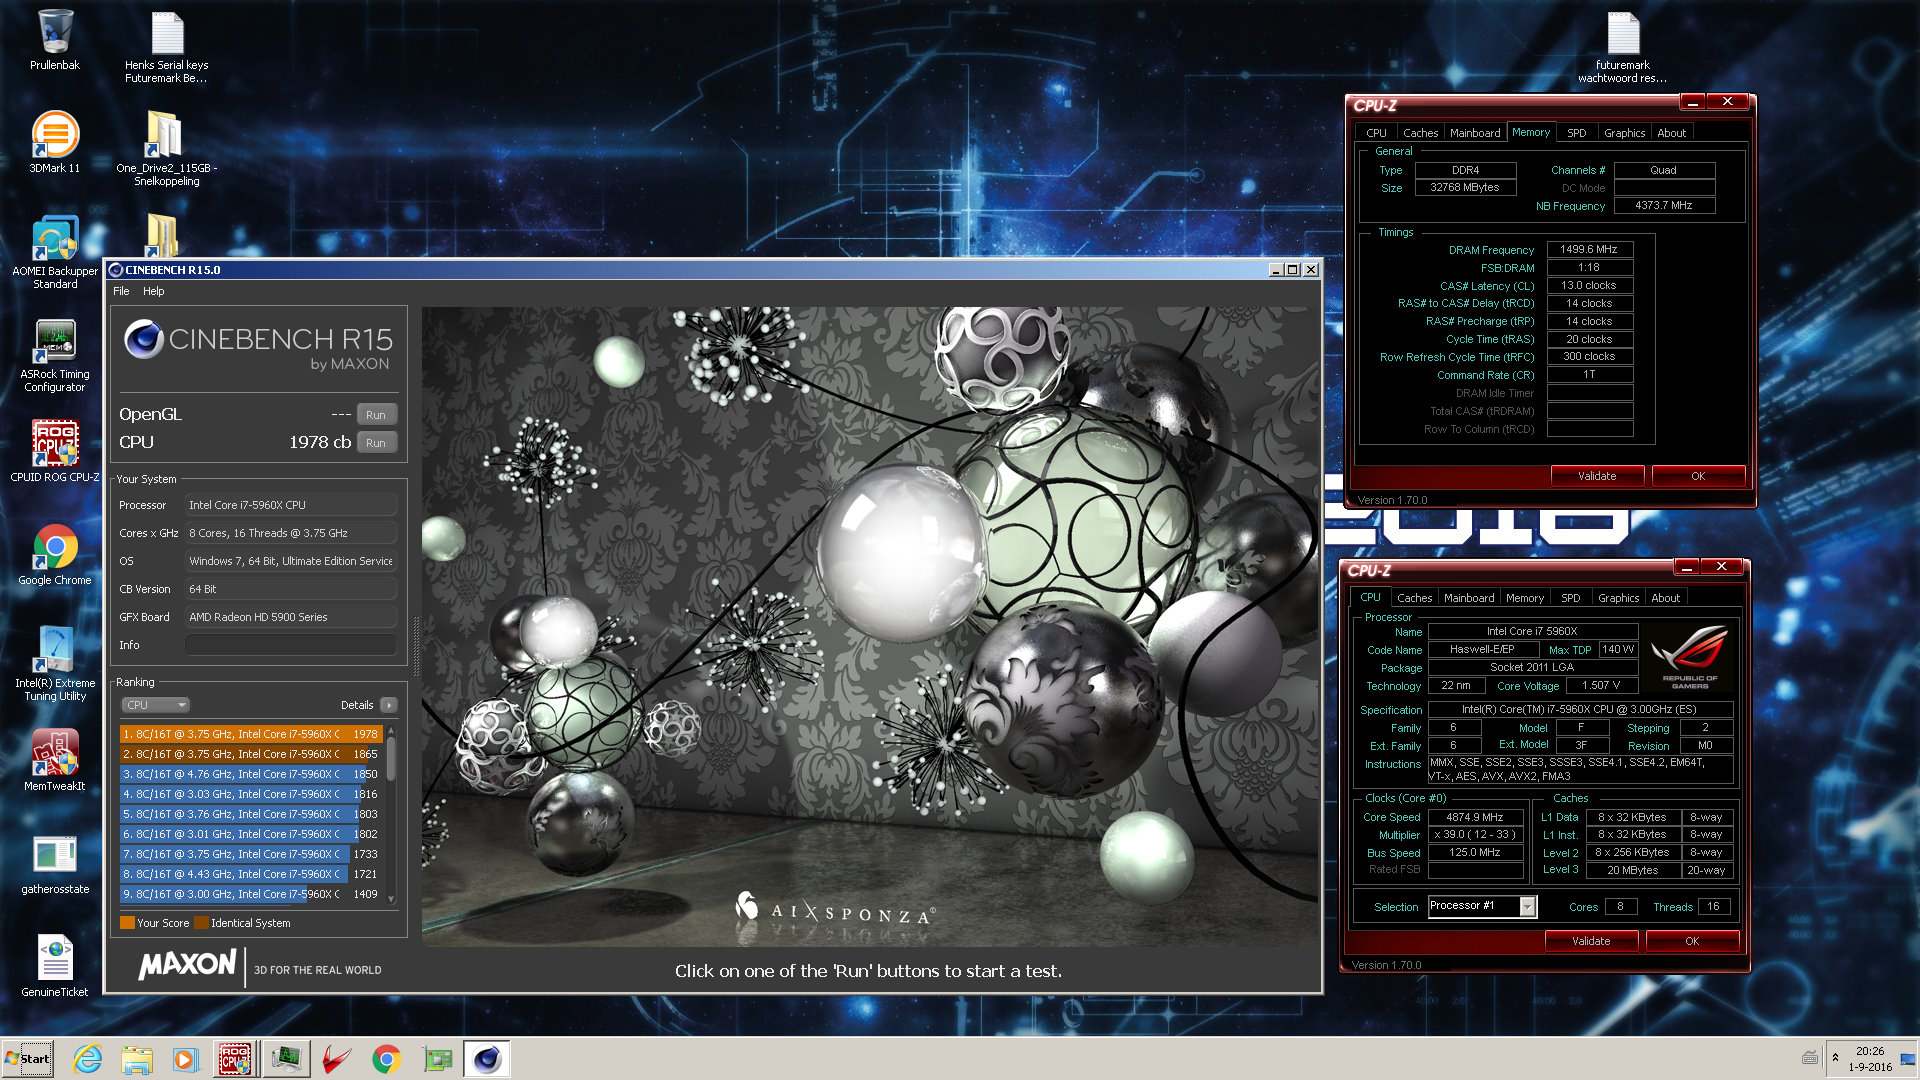
Task: Open CPU tab in upper CPU-Z window
Action: click(x=1376, y=133)
